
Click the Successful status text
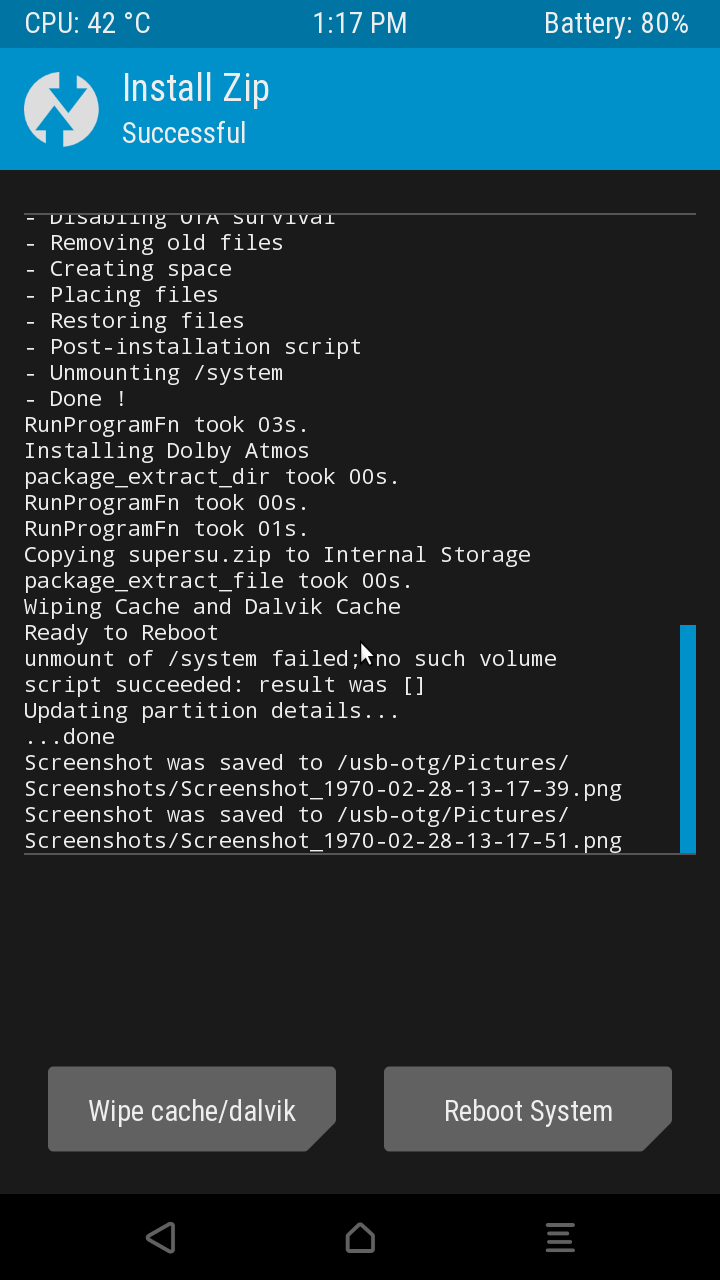click(184, 133)
